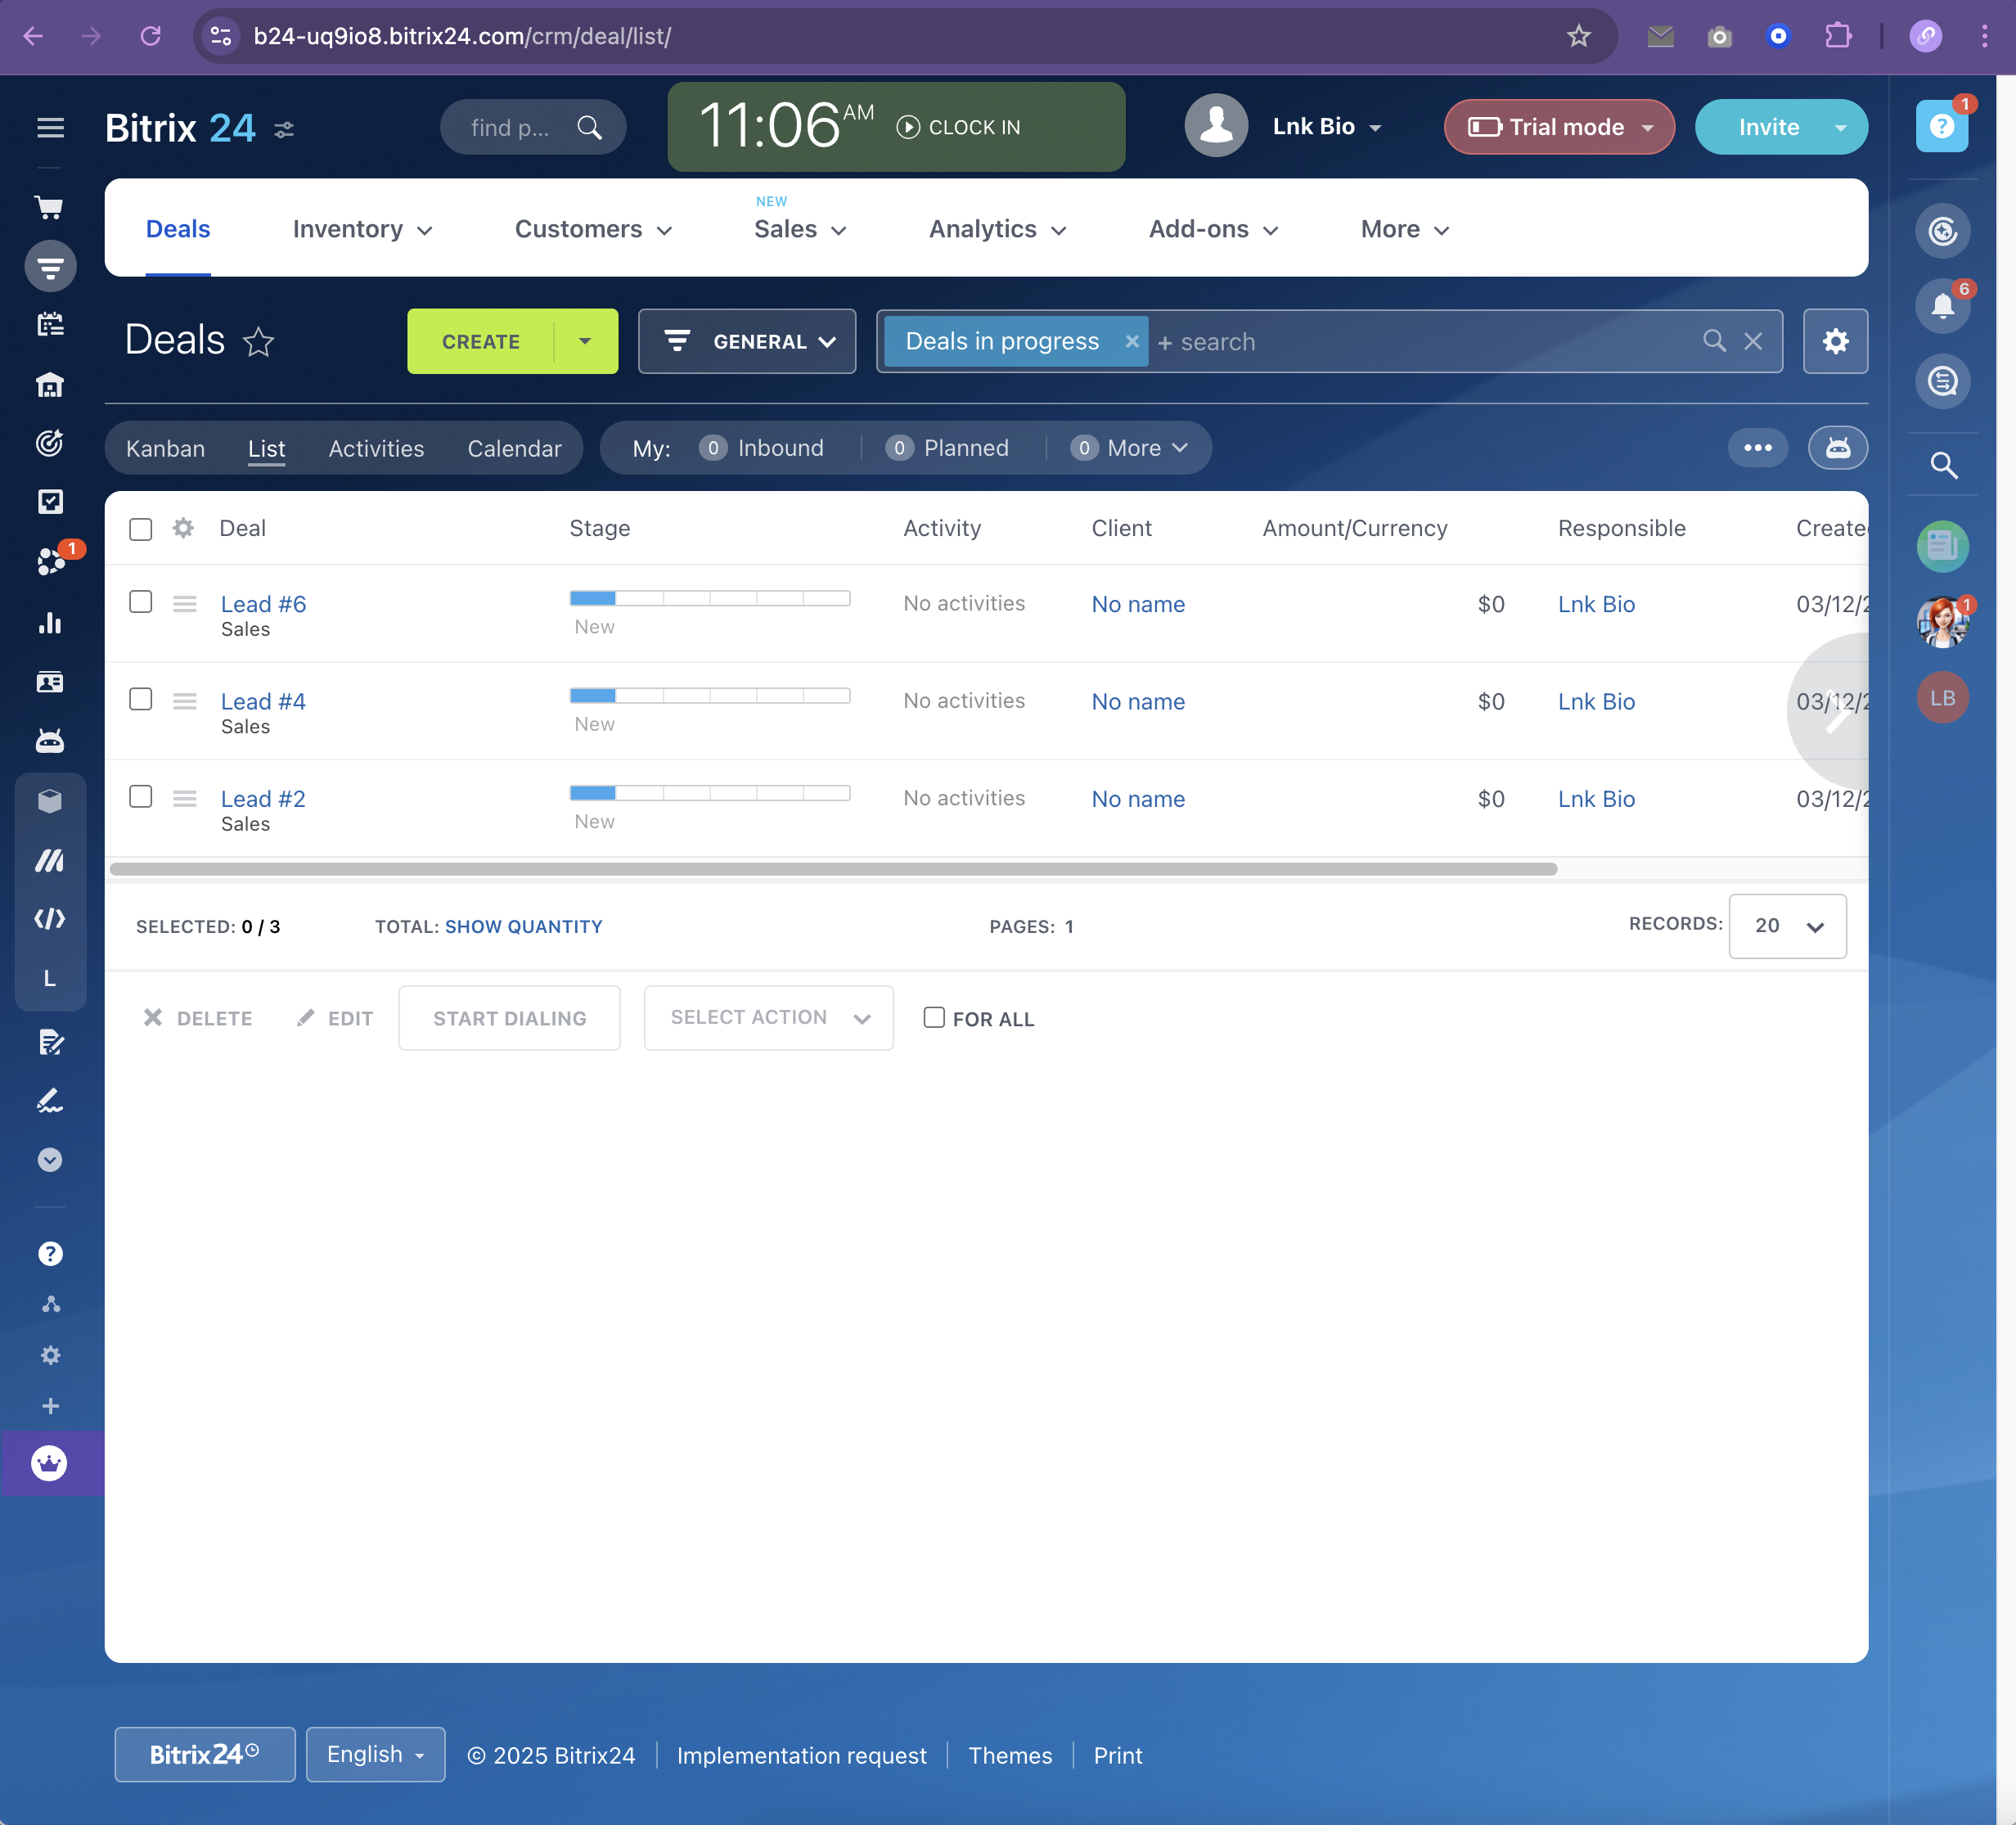
Task: Open the Lead #4 deal link
Action: tap(263, 701)
